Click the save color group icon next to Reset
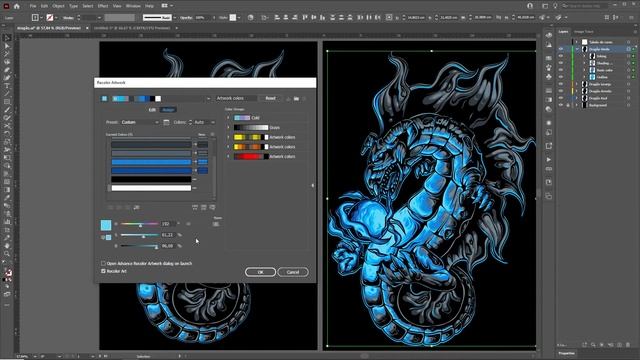Viewport: 640px width, 360px height. coord(288,98)
